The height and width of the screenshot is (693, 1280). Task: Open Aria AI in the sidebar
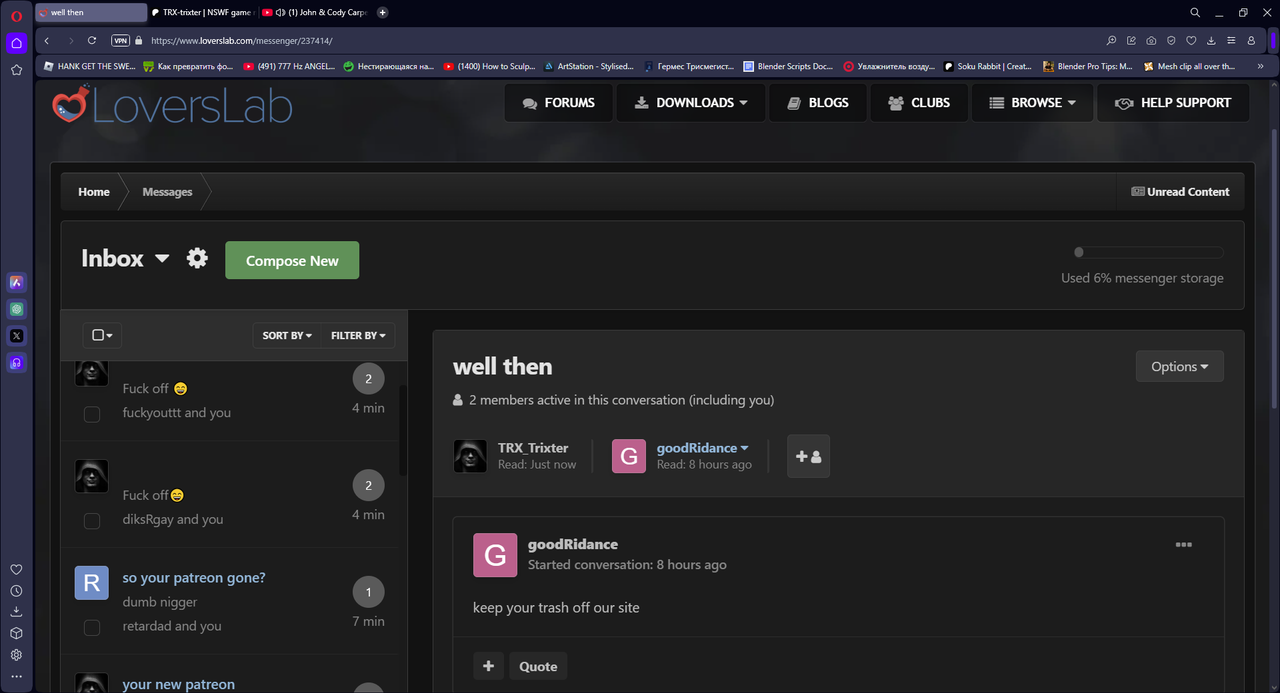(16, 282)
